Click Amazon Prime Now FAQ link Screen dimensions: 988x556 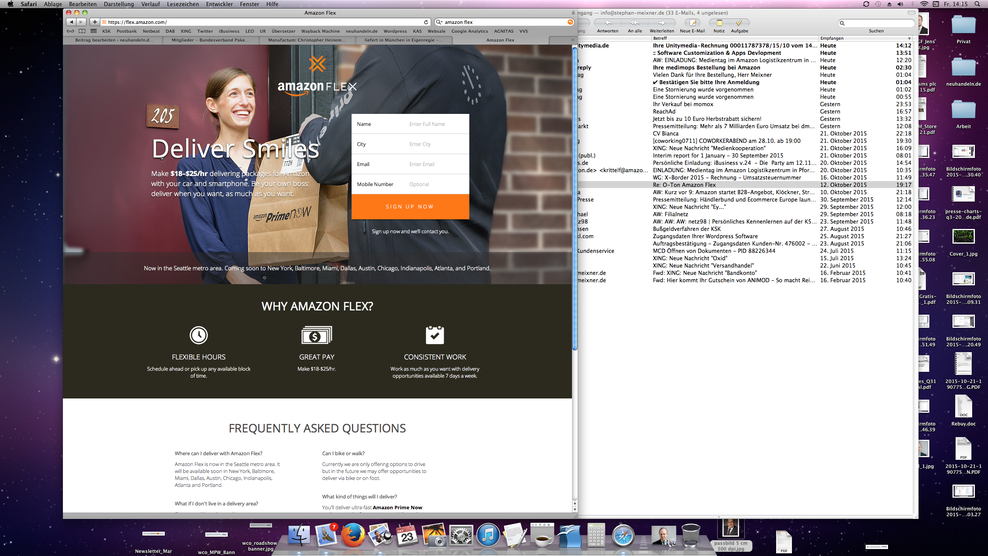click(398, 507)
